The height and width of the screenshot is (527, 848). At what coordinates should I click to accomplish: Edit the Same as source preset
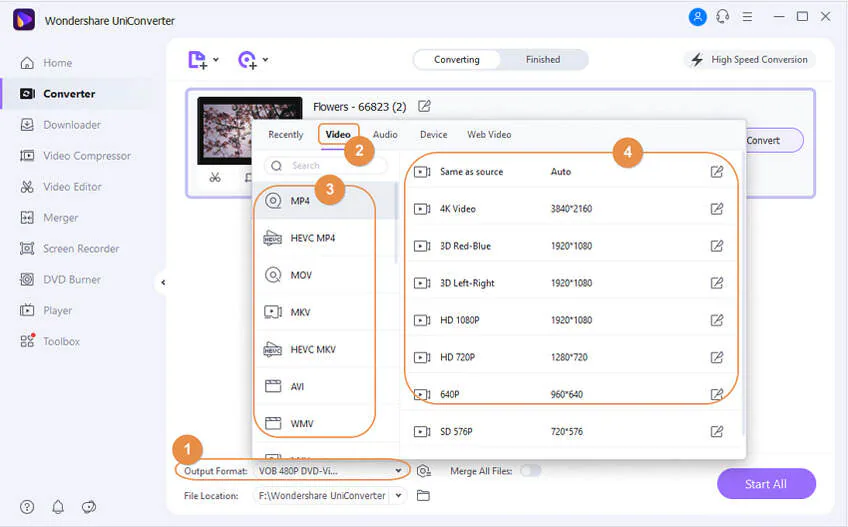717,172
